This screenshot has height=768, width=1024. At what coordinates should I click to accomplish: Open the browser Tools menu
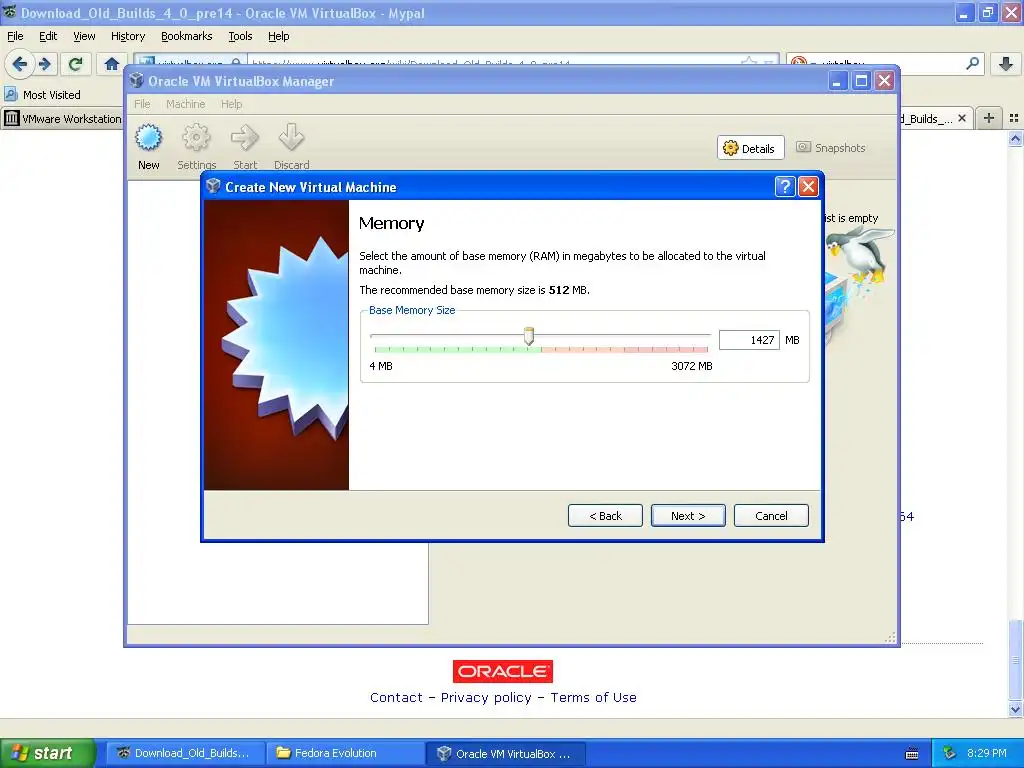click(x=240, y=36)
